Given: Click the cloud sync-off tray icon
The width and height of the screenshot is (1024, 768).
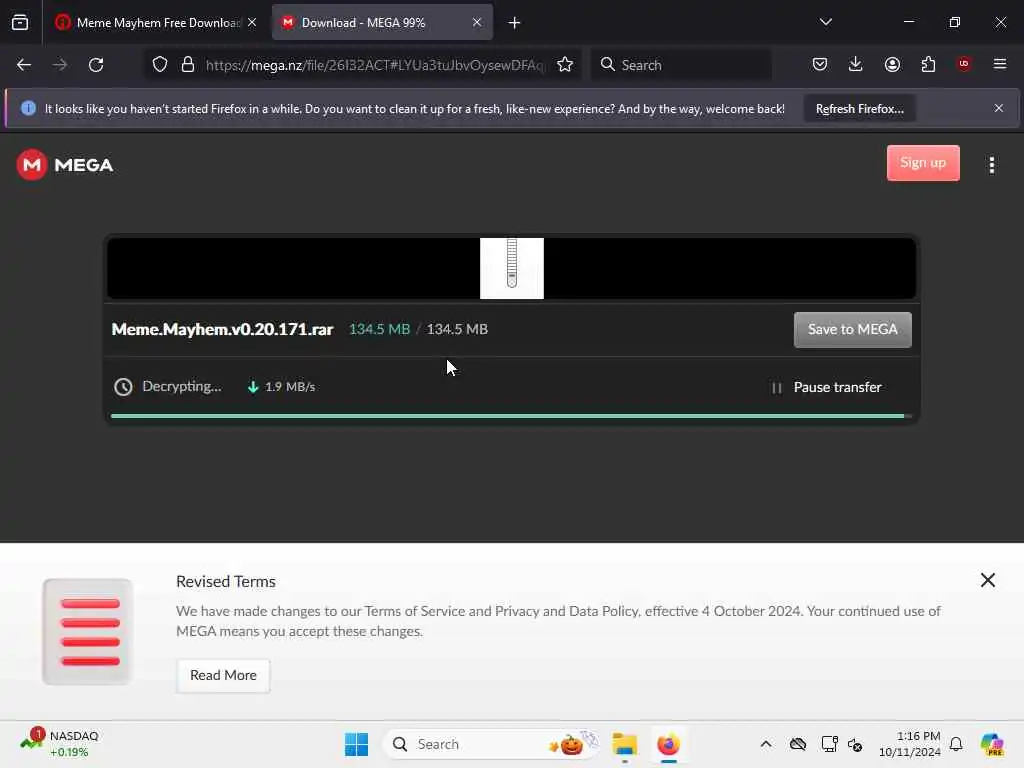Looking at the screenshot, I should tap(797, 744).
